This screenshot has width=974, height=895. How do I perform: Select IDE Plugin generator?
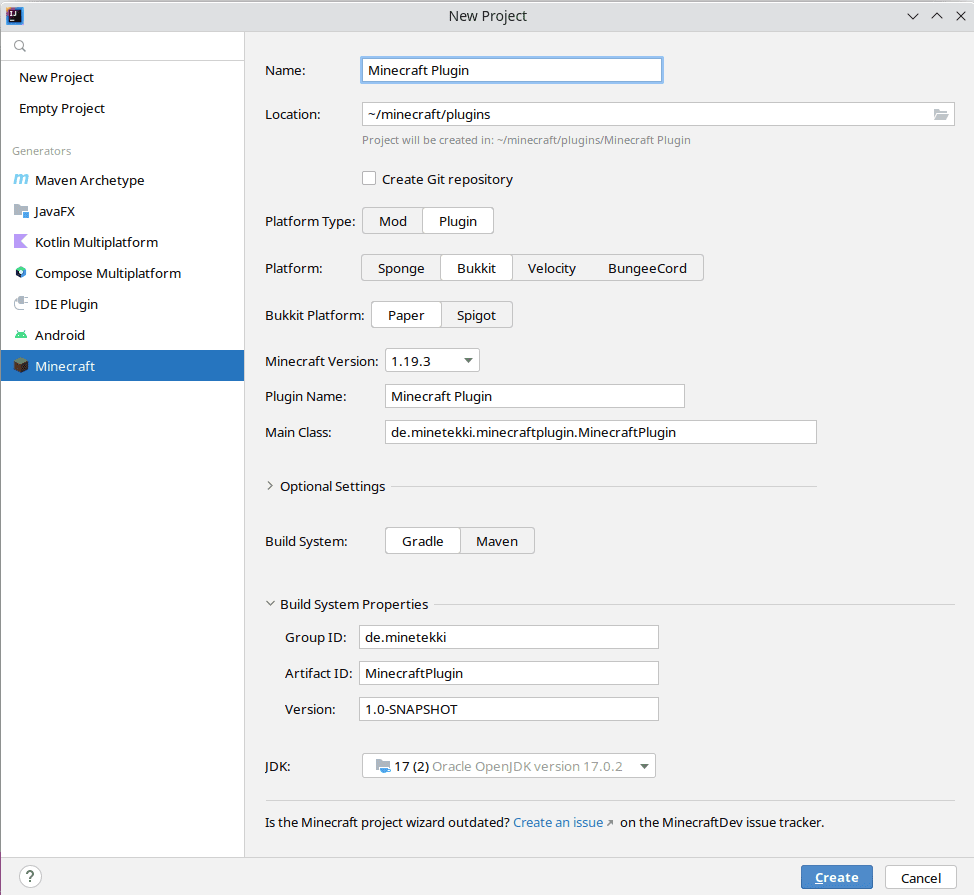[122, 304]
